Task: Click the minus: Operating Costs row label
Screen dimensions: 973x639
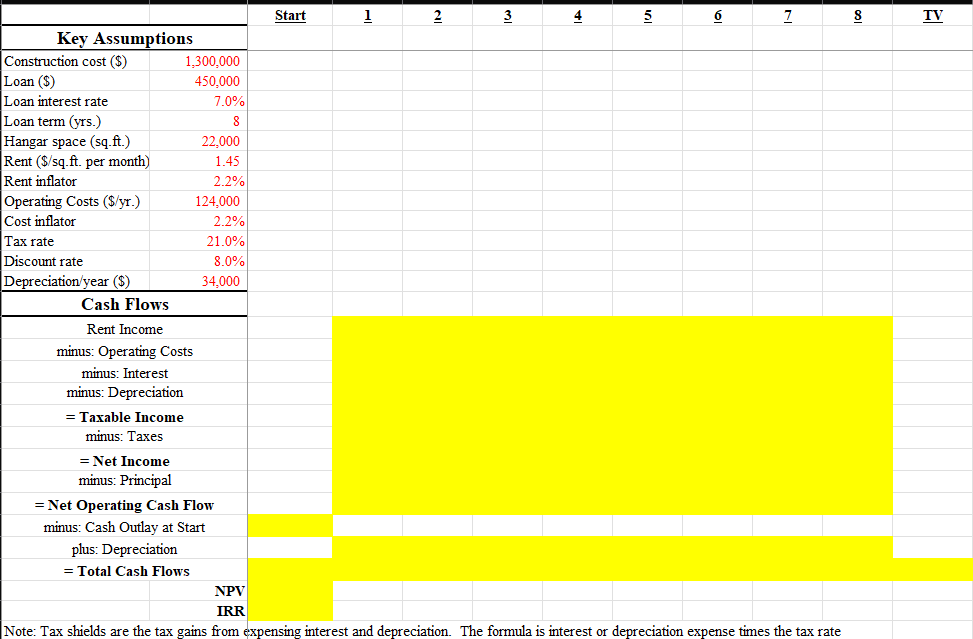Action: 125,351
